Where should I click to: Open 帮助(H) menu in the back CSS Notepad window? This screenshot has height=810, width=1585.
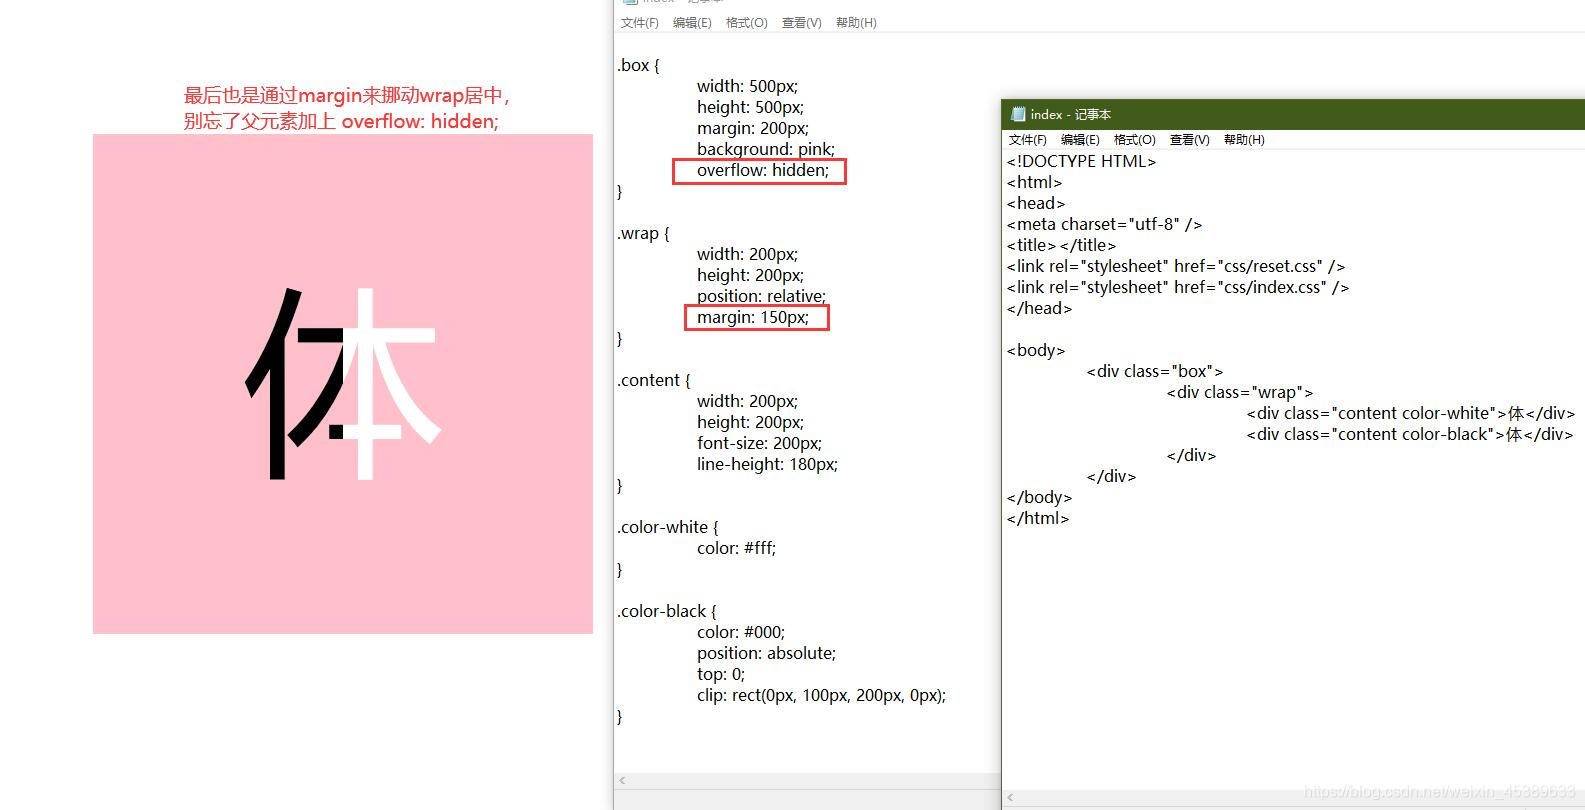(856, 23)
